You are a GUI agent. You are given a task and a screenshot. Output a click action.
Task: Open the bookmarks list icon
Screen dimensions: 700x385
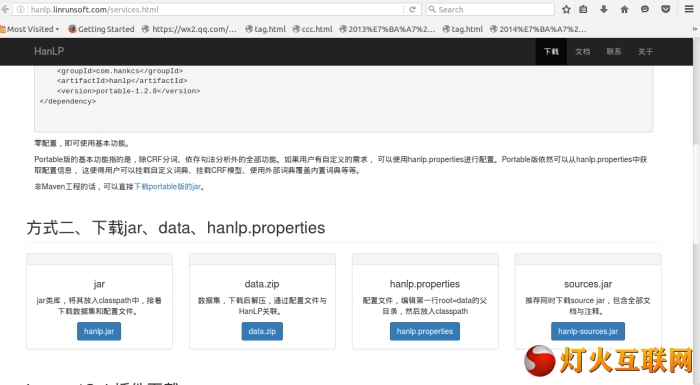tap(583, 9)
